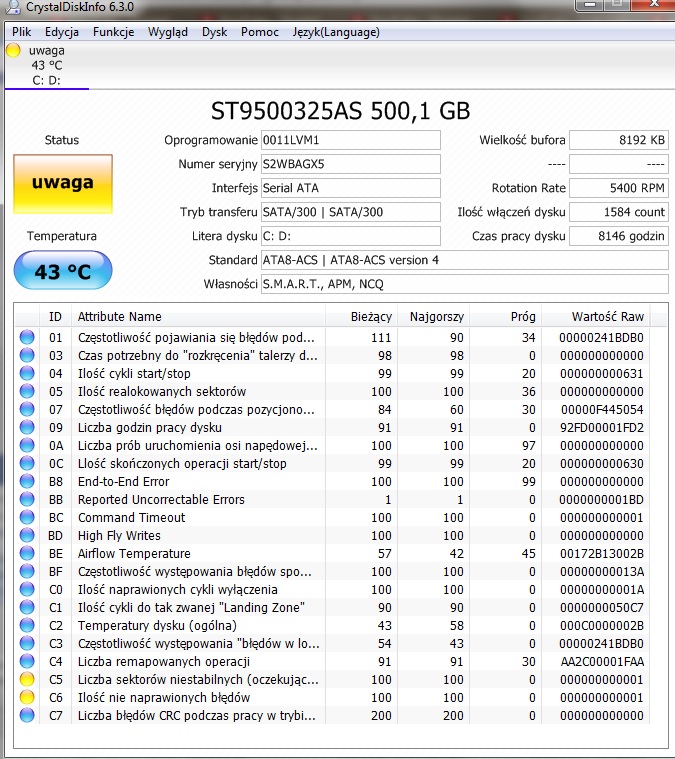Click the Oprogramowanie field 0011LVM1

point(351,140)
